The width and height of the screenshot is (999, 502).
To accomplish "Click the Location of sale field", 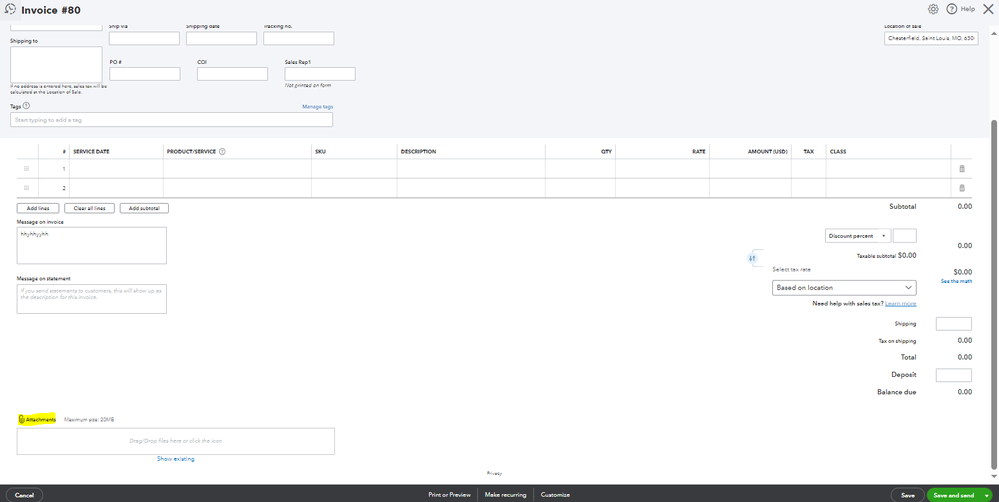I will tap(931, 38).
